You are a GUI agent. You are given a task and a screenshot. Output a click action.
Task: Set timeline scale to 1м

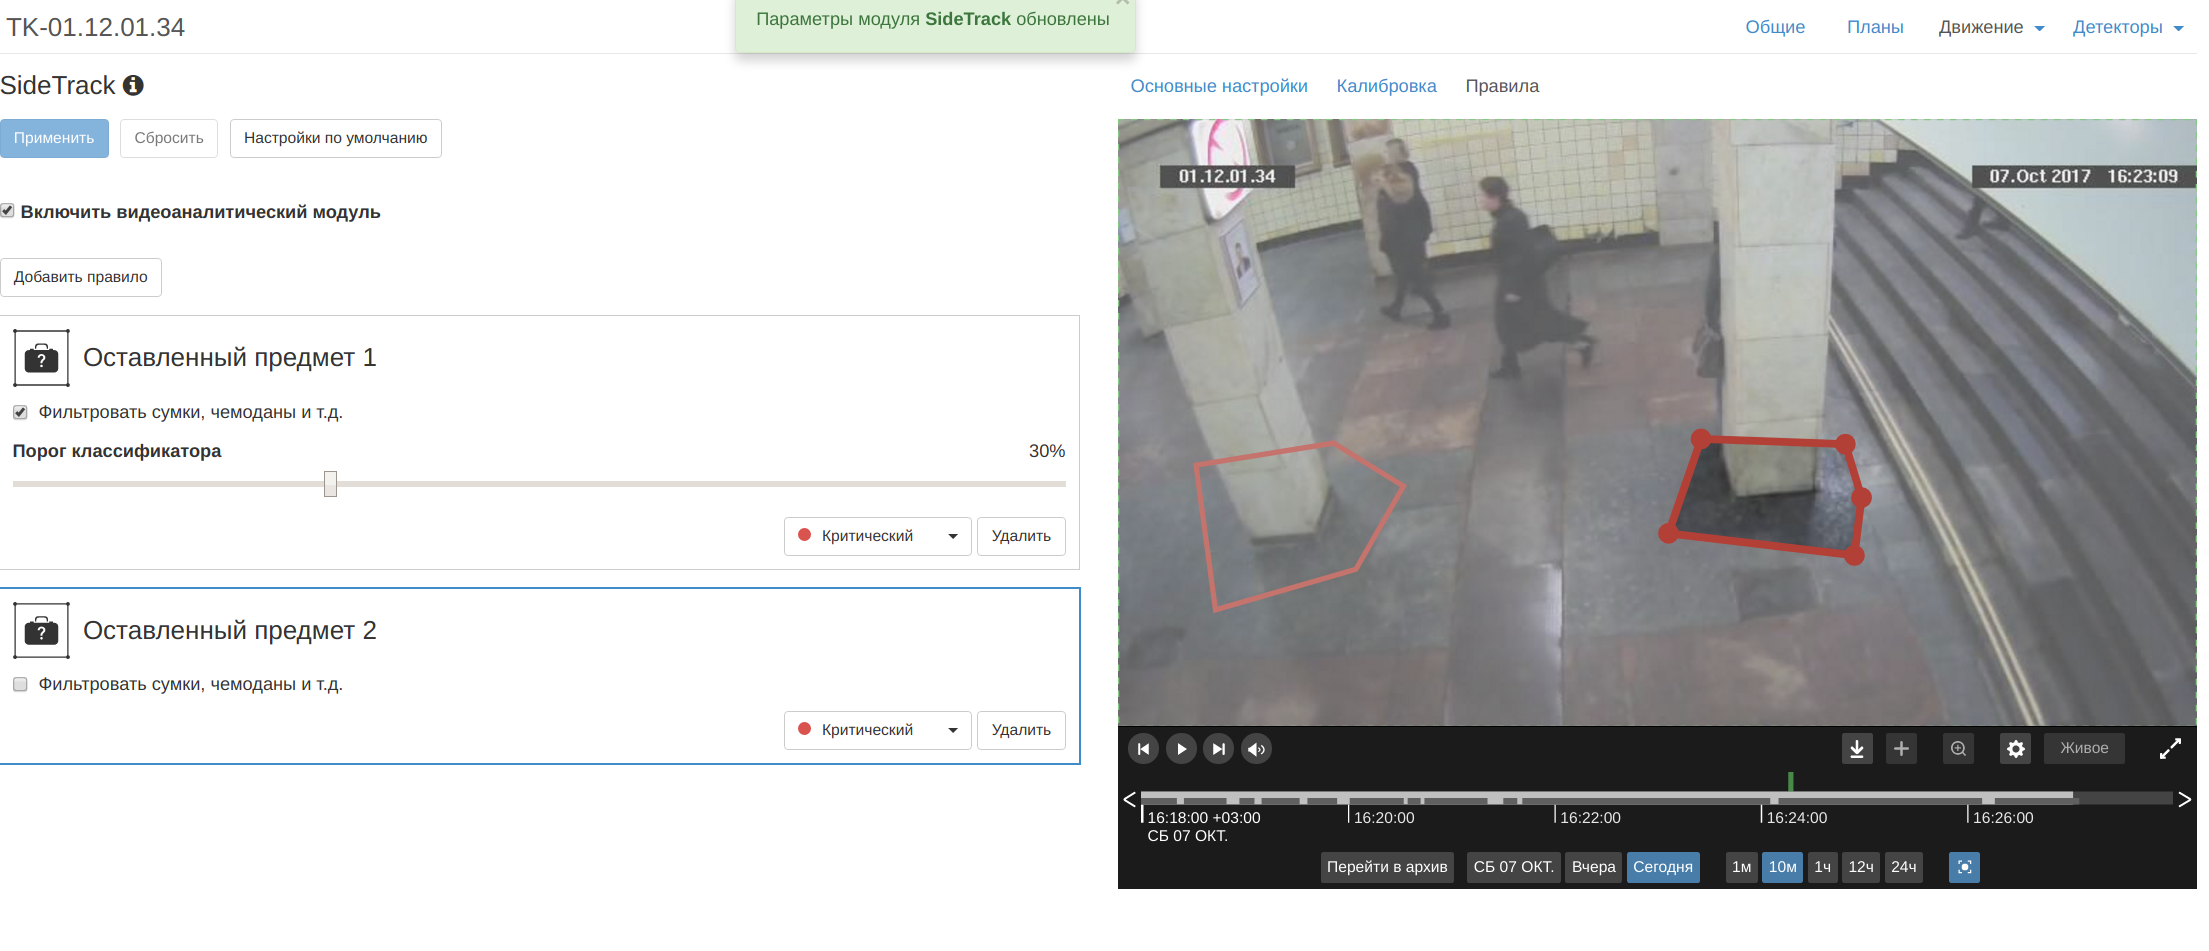1741,867
